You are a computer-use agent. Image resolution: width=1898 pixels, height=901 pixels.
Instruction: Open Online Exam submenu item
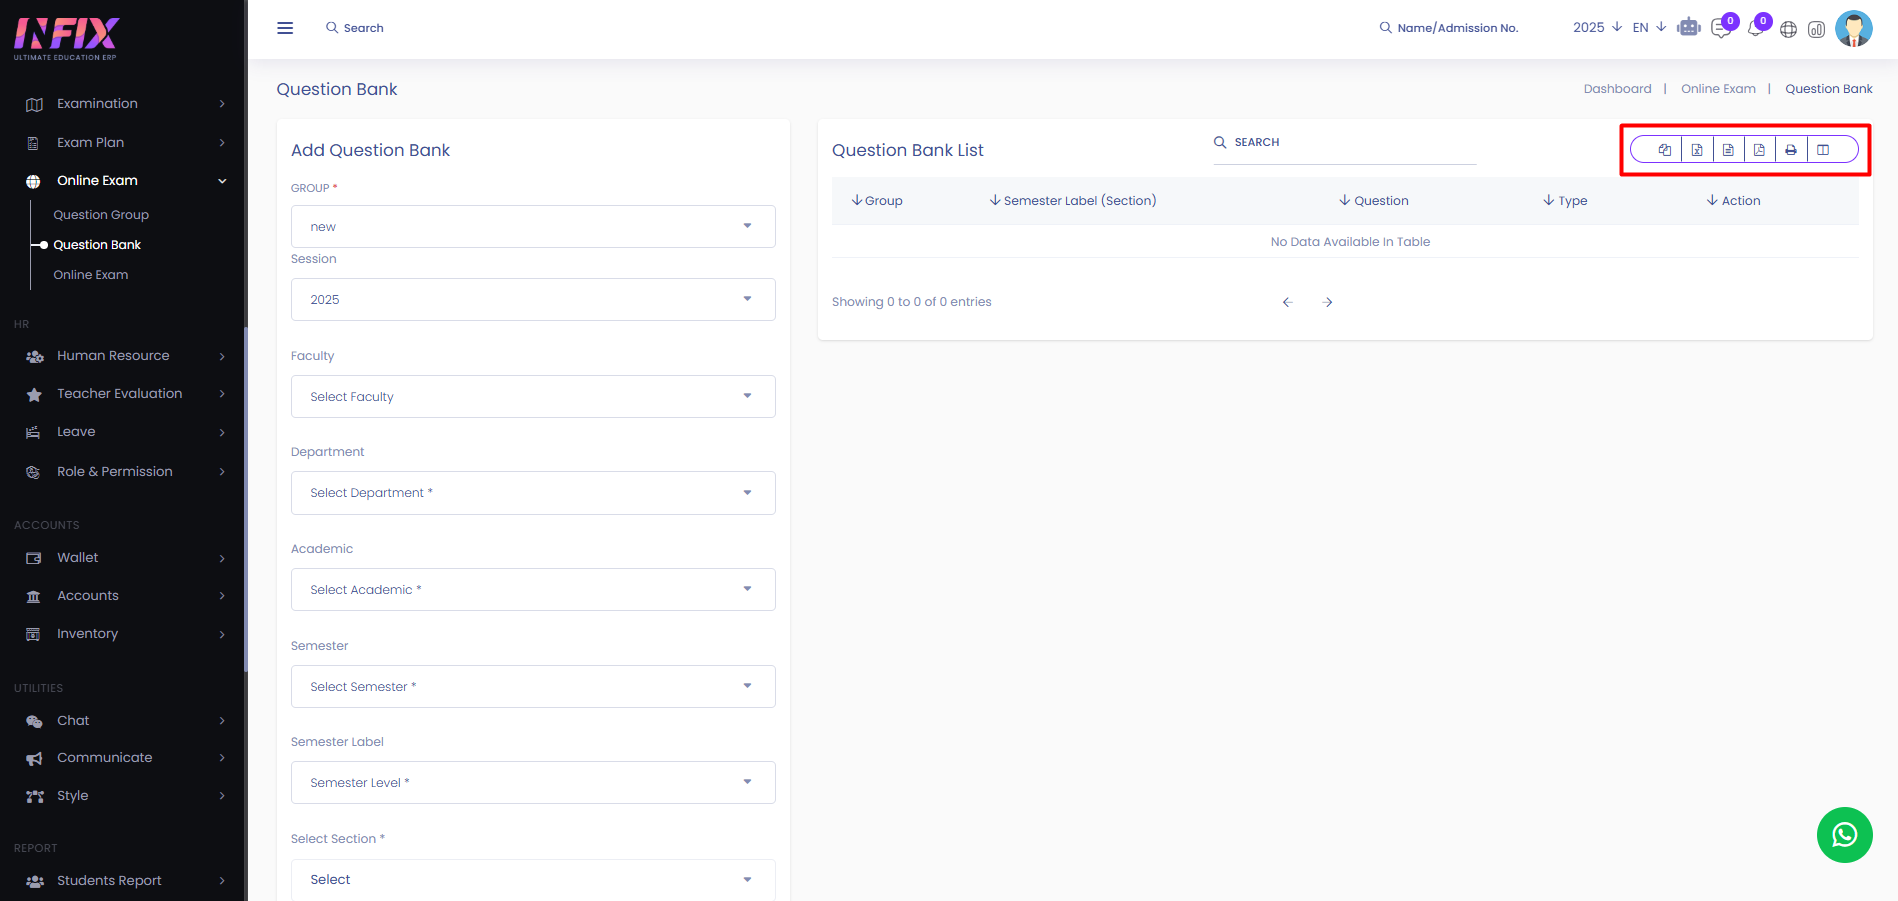(x=91, y=275)
